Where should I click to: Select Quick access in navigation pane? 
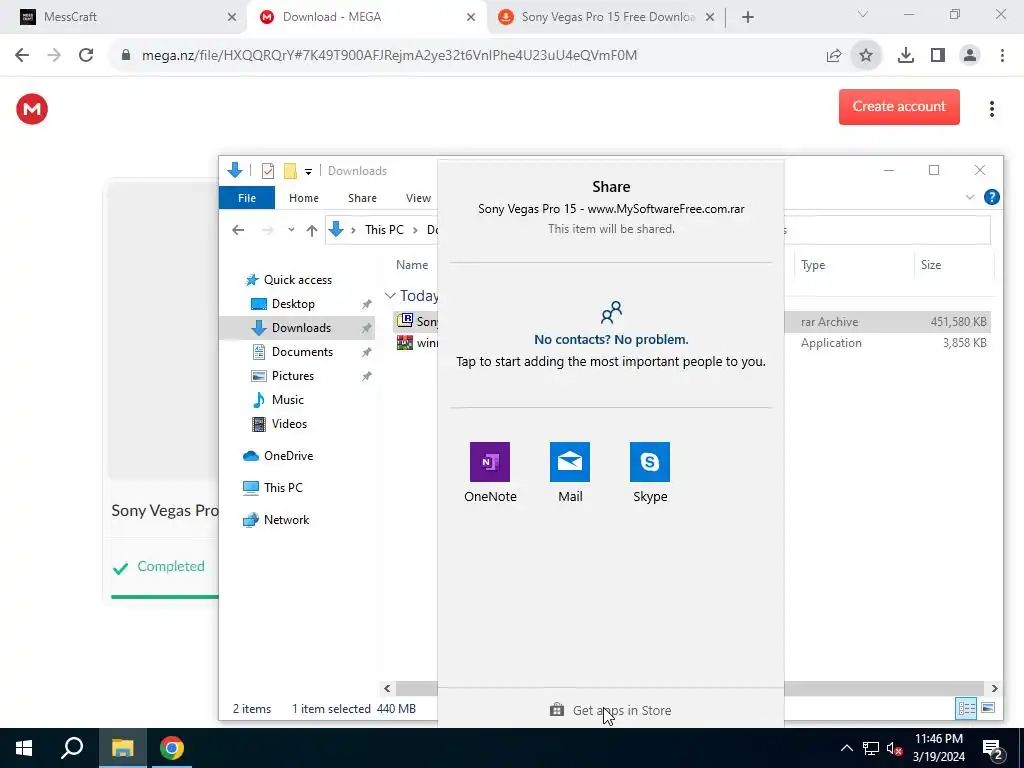click(x=298, y=280)
